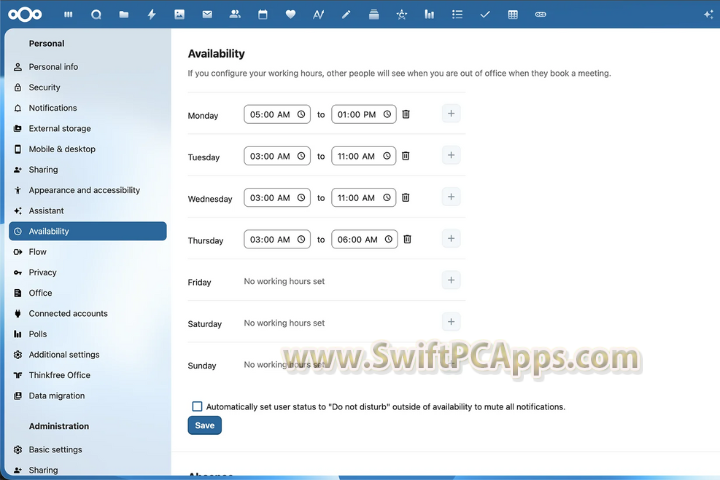
Task: Open the Files folder icon
Action: click(x=124, y=15)
